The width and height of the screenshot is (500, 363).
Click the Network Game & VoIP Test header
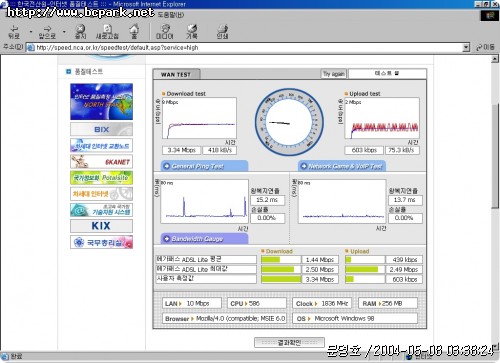(342, 166)
